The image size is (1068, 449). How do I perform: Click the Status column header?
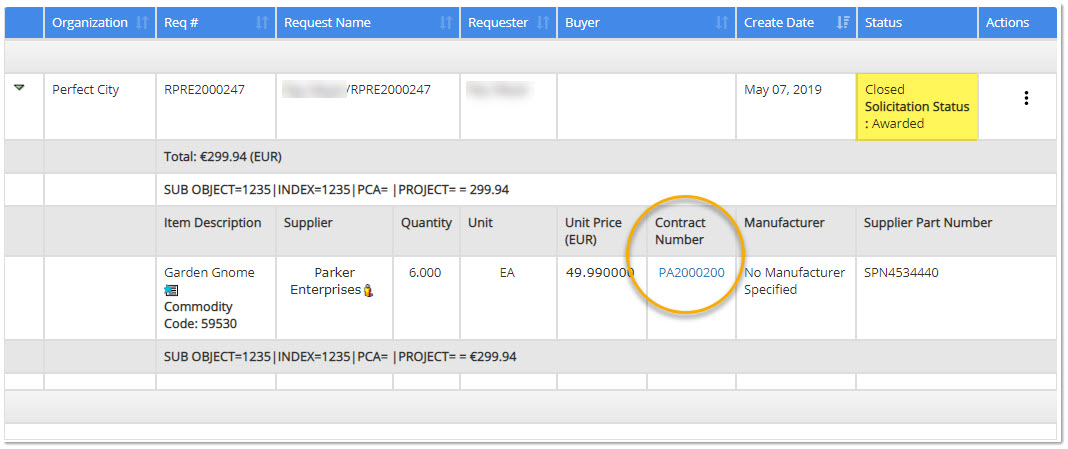tap(917, 22)
